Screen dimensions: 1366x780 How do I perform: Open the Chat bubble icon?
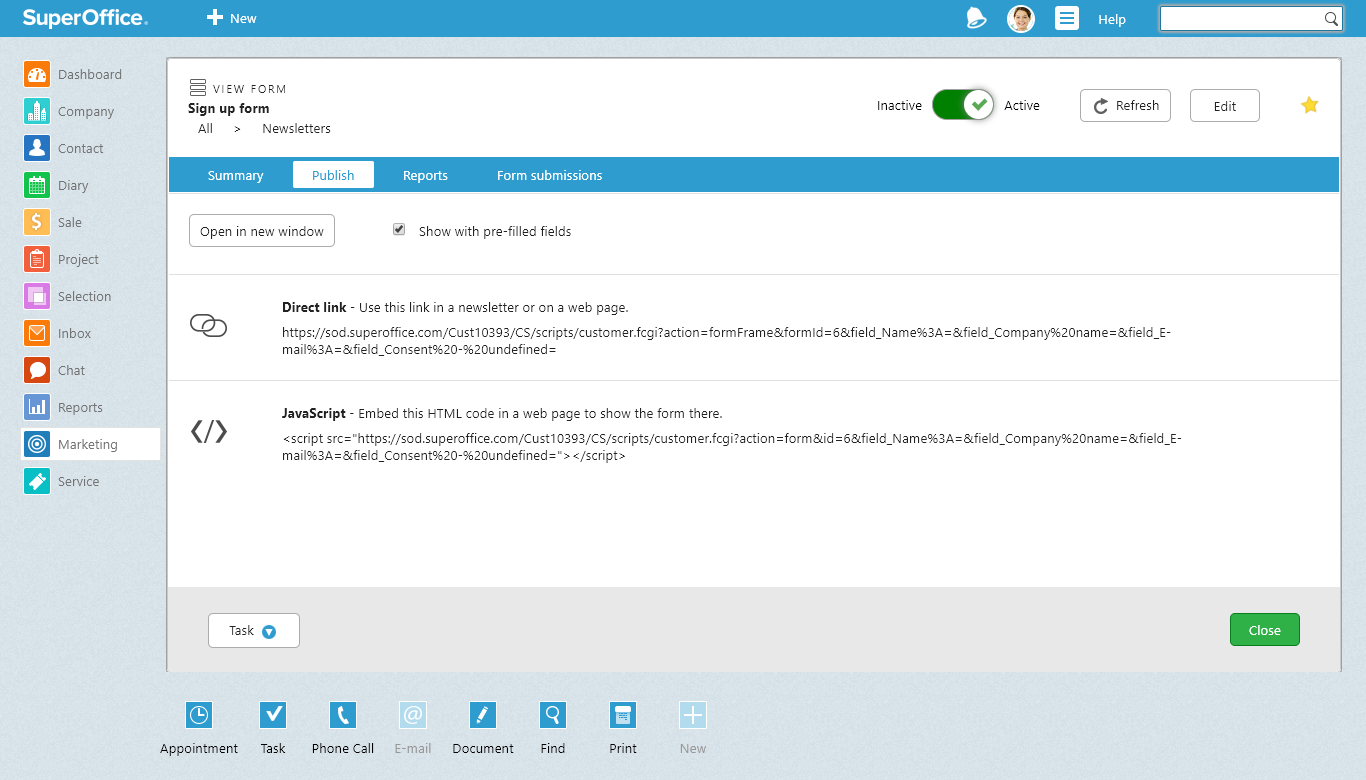[37, 370]
